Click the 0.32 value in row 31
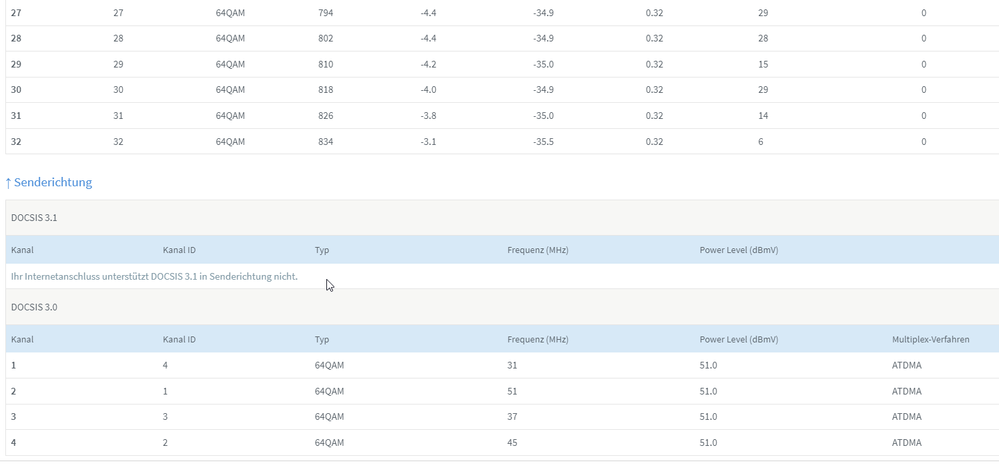This screenshot has height=476, width=999. click(654, 116)
